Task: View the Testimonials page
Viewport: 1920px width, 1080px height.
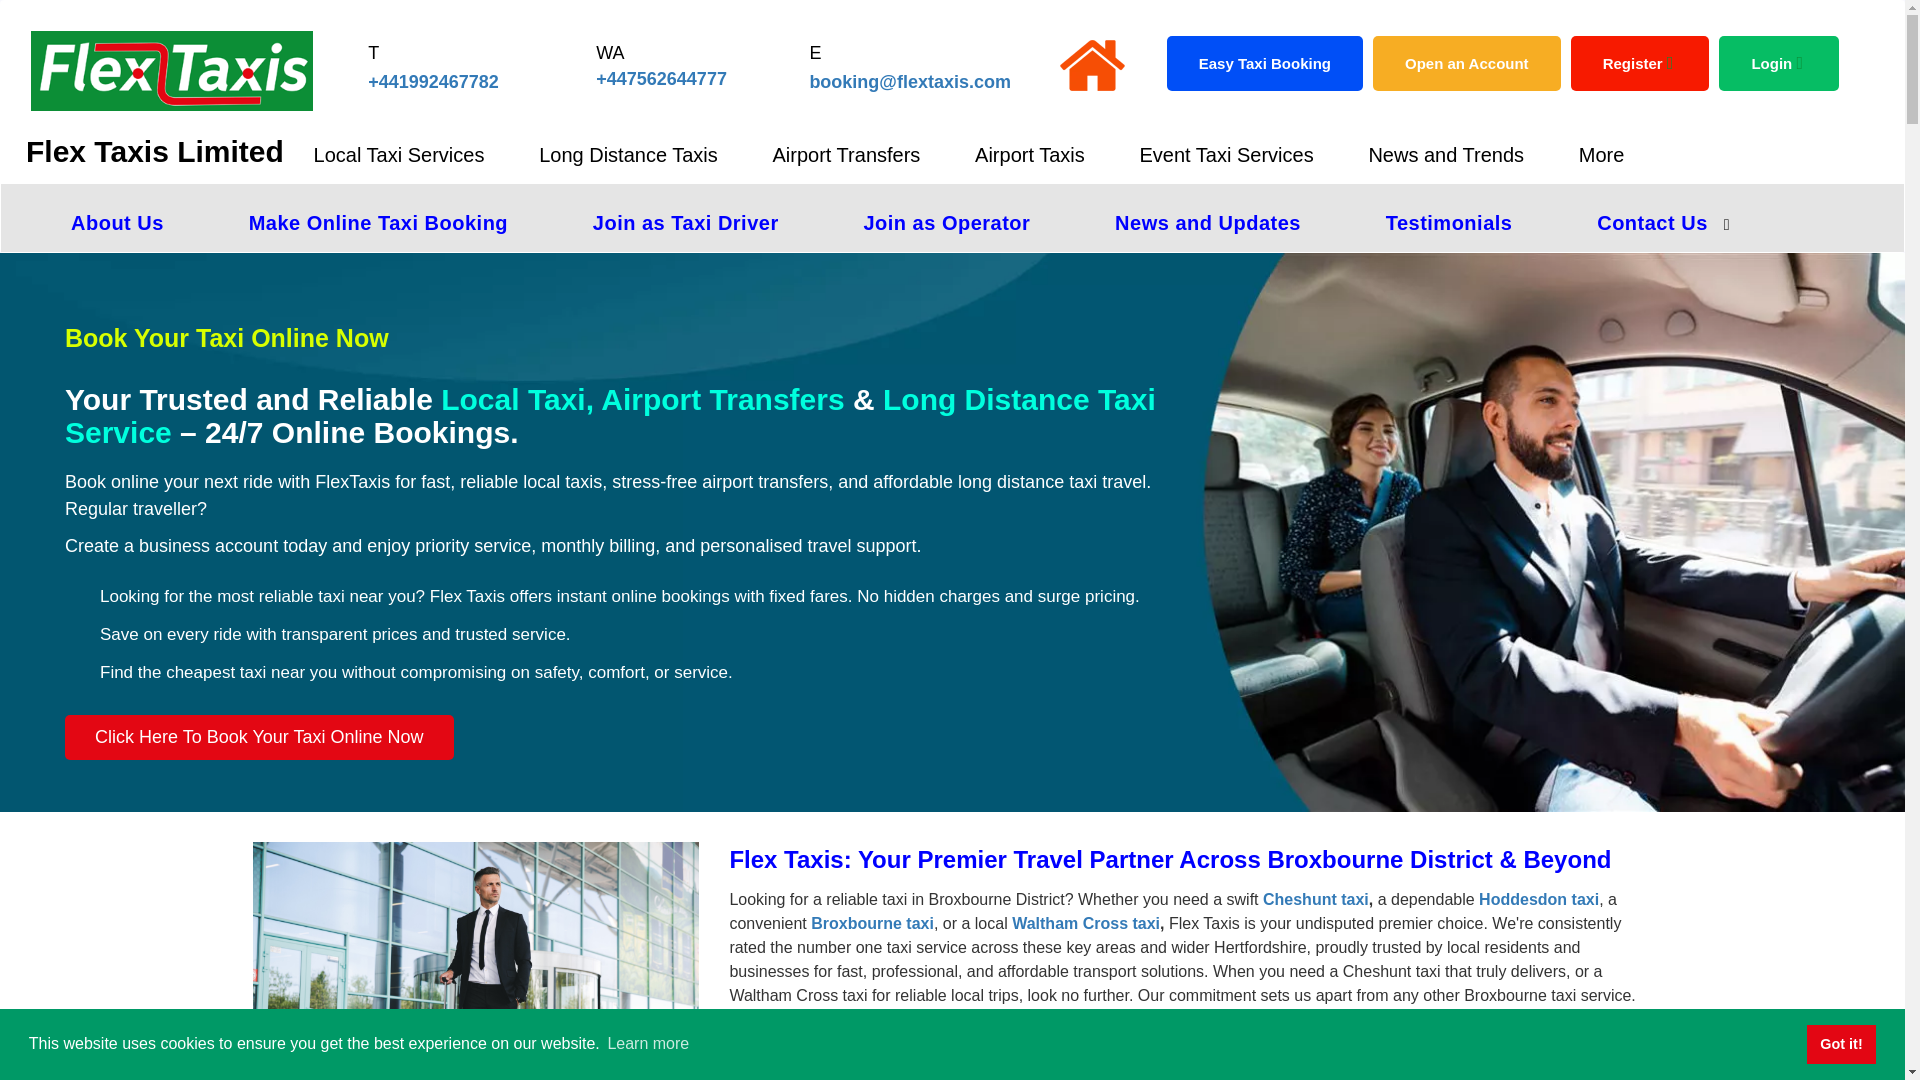Action: 1448,223
